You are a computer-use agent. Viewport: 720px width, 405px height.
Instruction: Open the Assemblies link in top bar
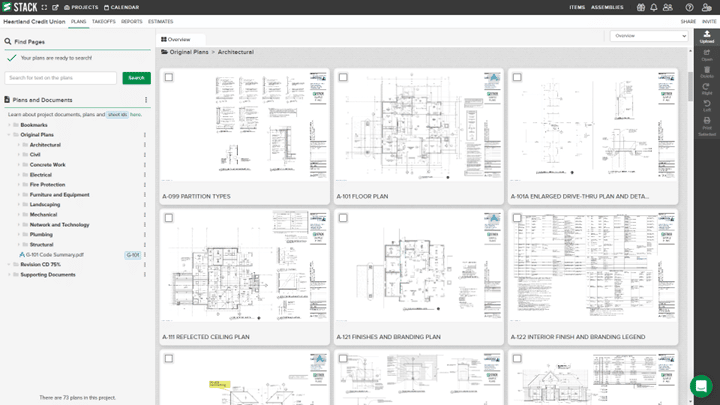pos(607,7)
